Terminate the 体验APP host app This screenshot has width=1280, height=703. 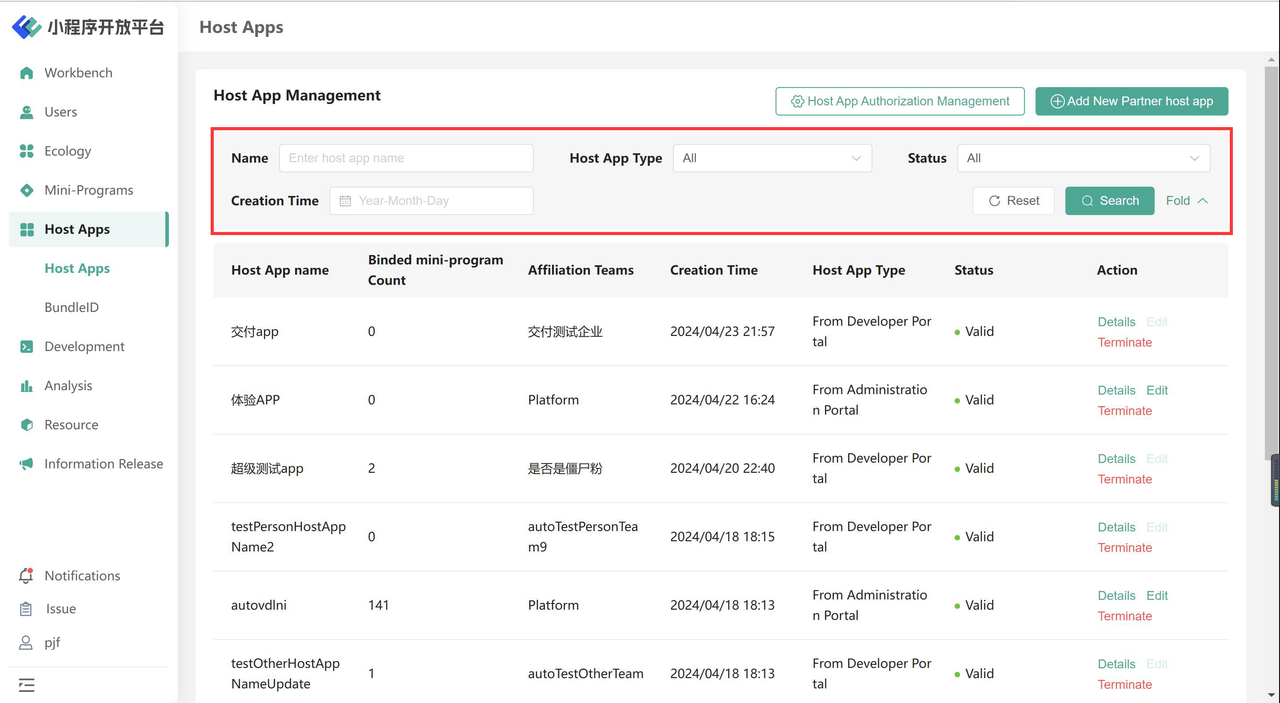pyautogui.click(x=1125, y=411)
